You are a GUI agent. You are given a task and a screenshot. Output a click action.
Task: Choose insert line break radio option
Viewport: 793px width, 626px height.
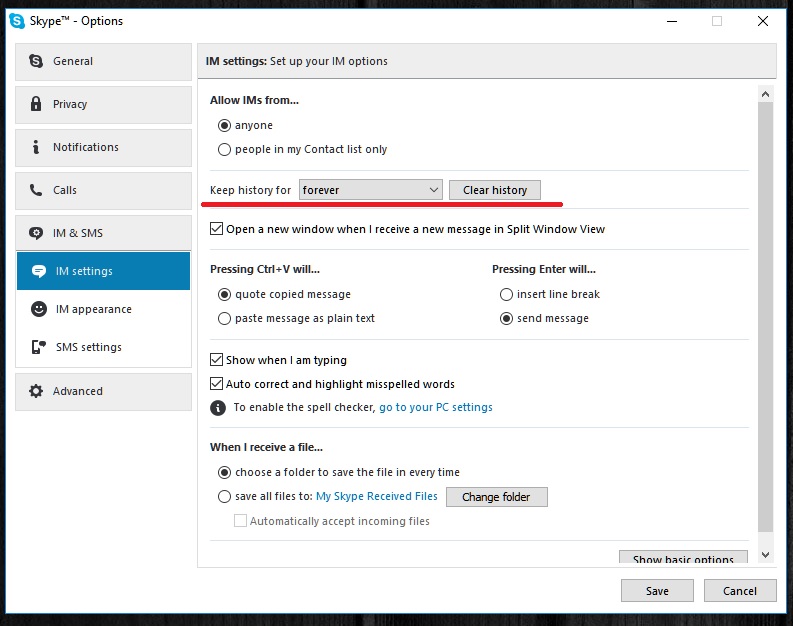coord(506,294)
